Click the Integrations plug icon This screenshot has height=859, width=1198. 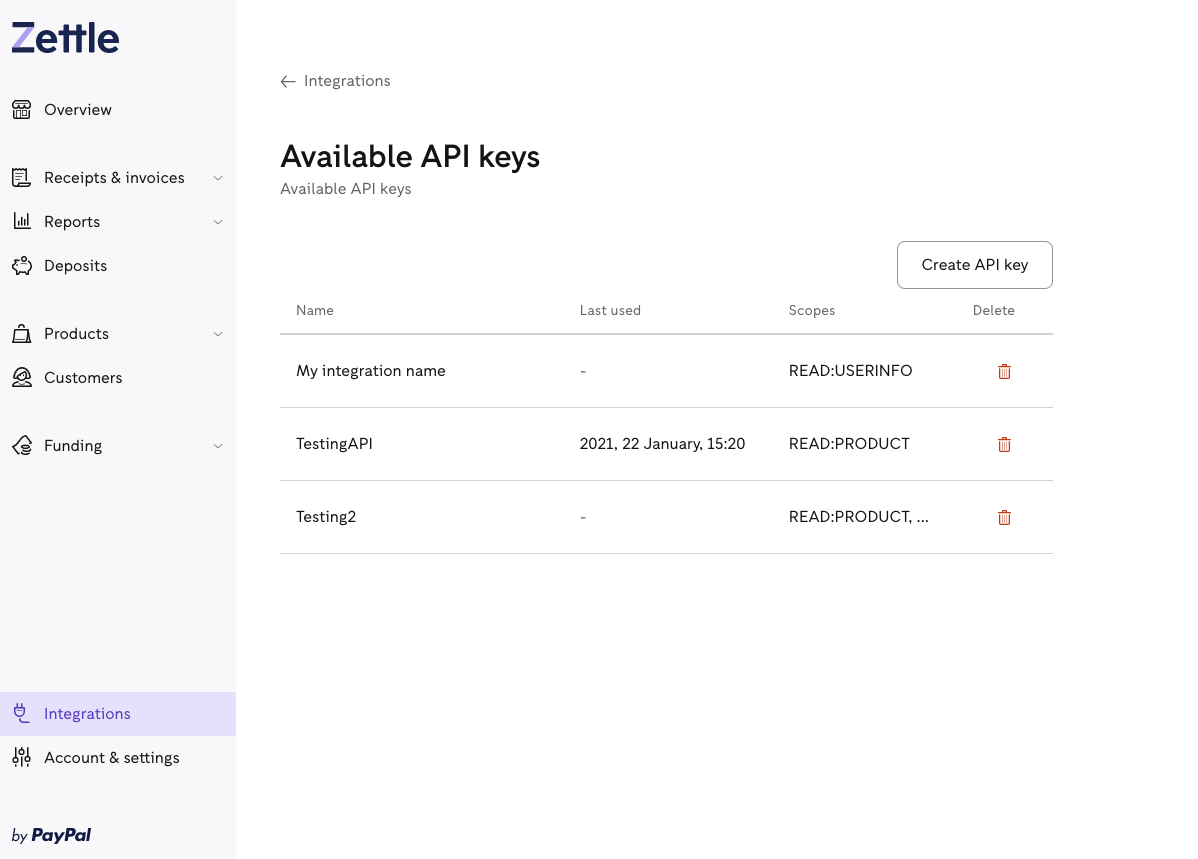21,714
